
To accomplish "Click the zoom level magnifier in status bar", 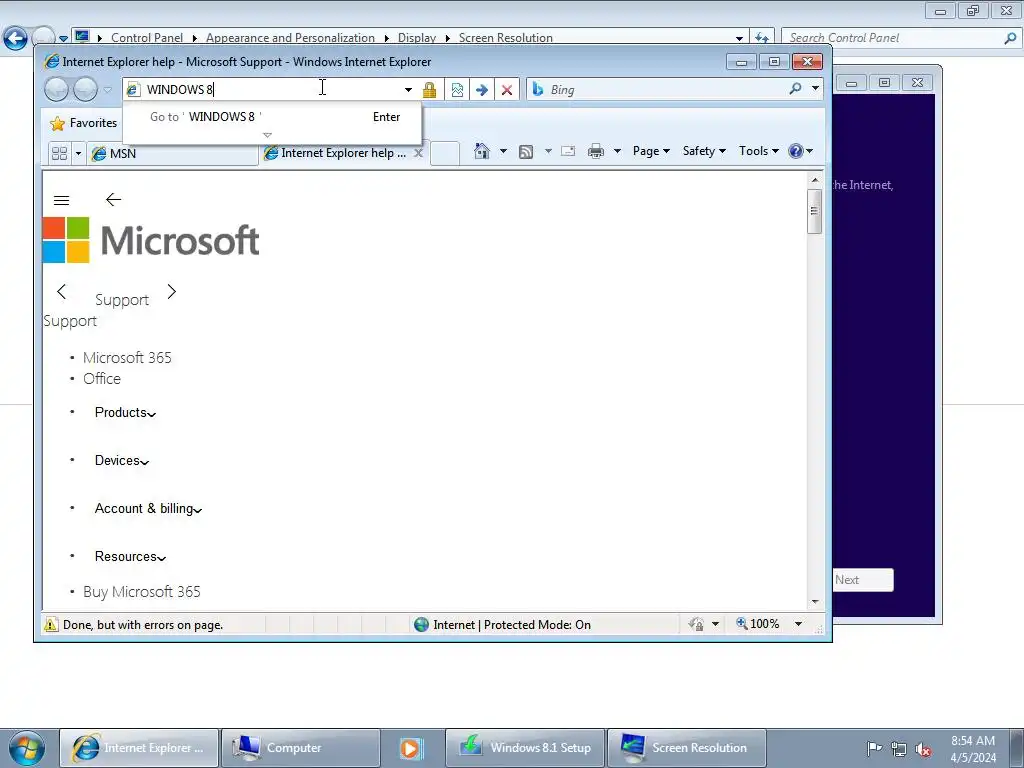I will [x=741, y=624].
